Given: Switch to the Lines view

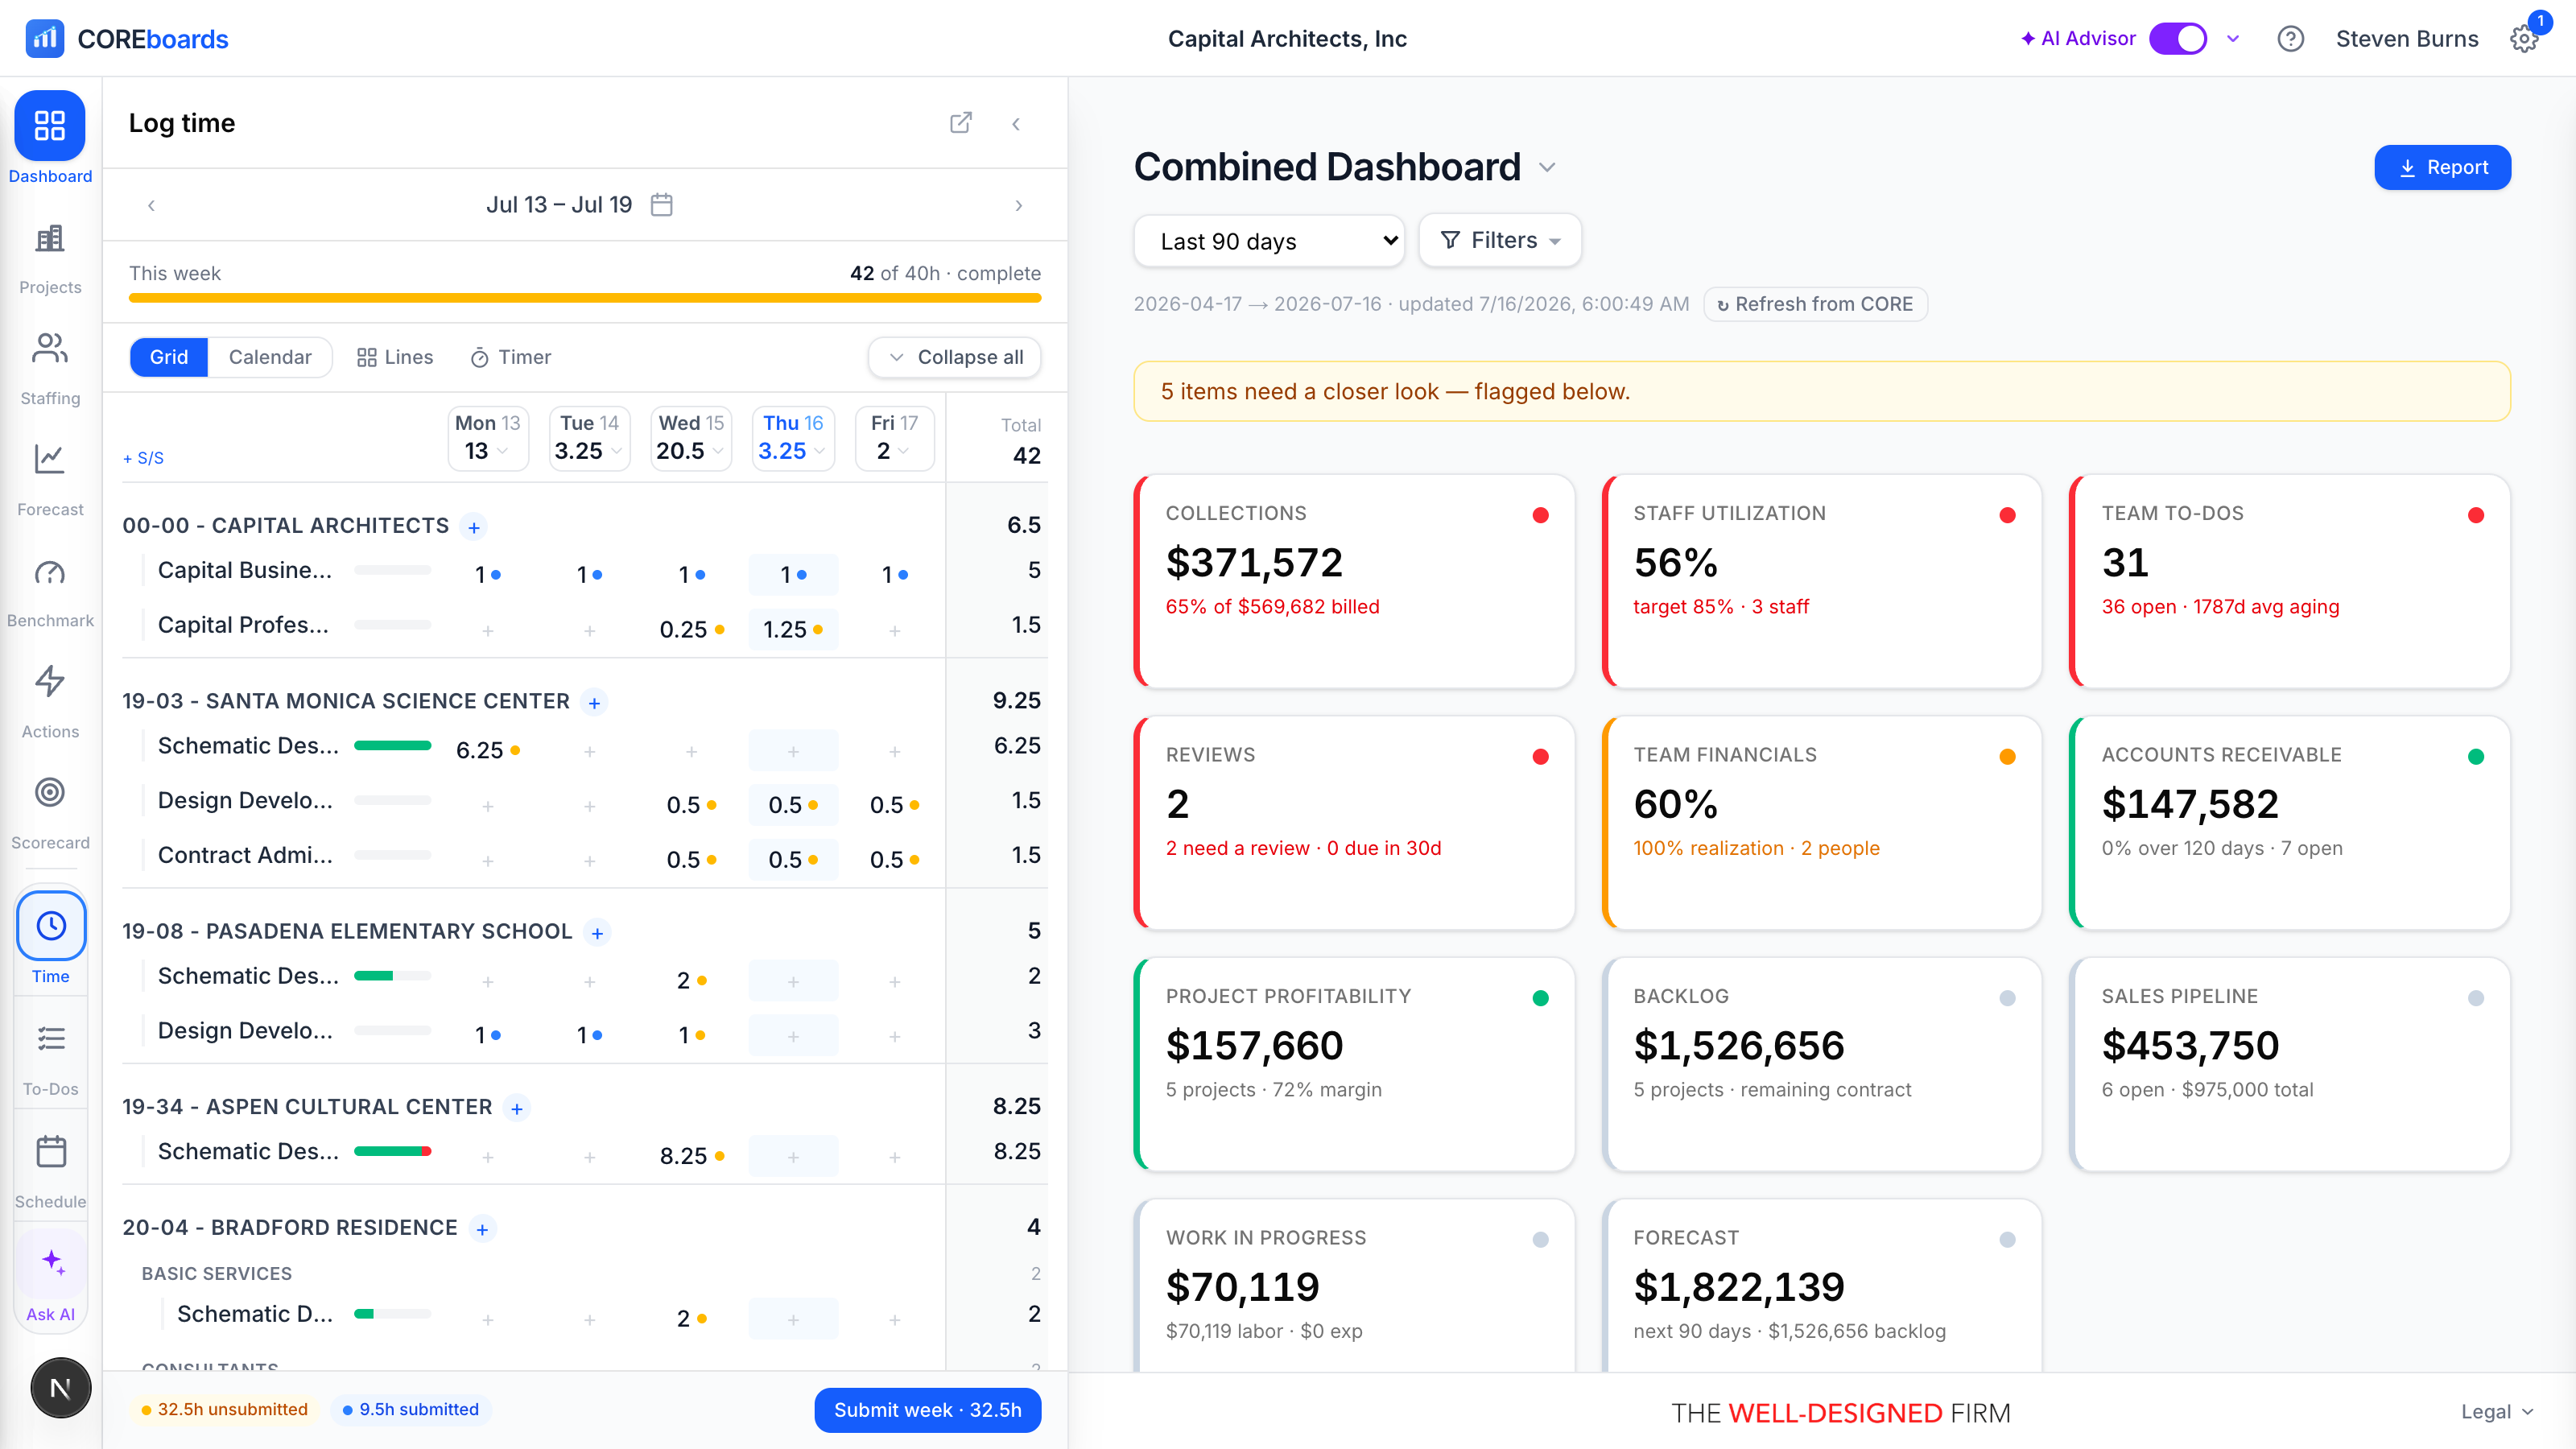Looking at the screenshot, I should point(395,357).
